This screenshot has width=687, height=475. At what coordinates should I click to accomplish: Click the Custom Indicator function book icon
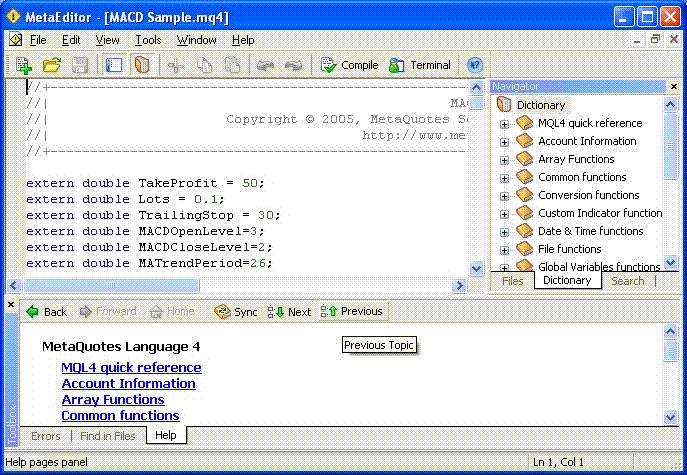pos(524,213)
